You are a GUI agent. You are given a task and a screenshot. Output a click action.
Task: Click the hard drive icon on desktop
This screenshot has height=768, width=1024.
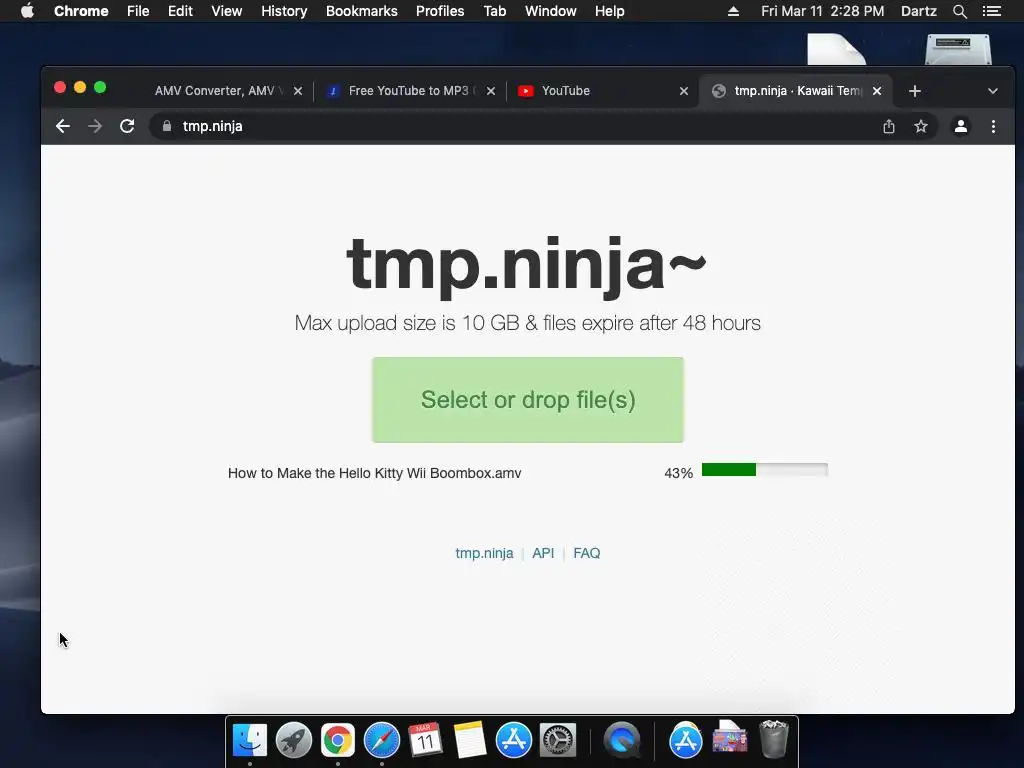coord(958,49)
